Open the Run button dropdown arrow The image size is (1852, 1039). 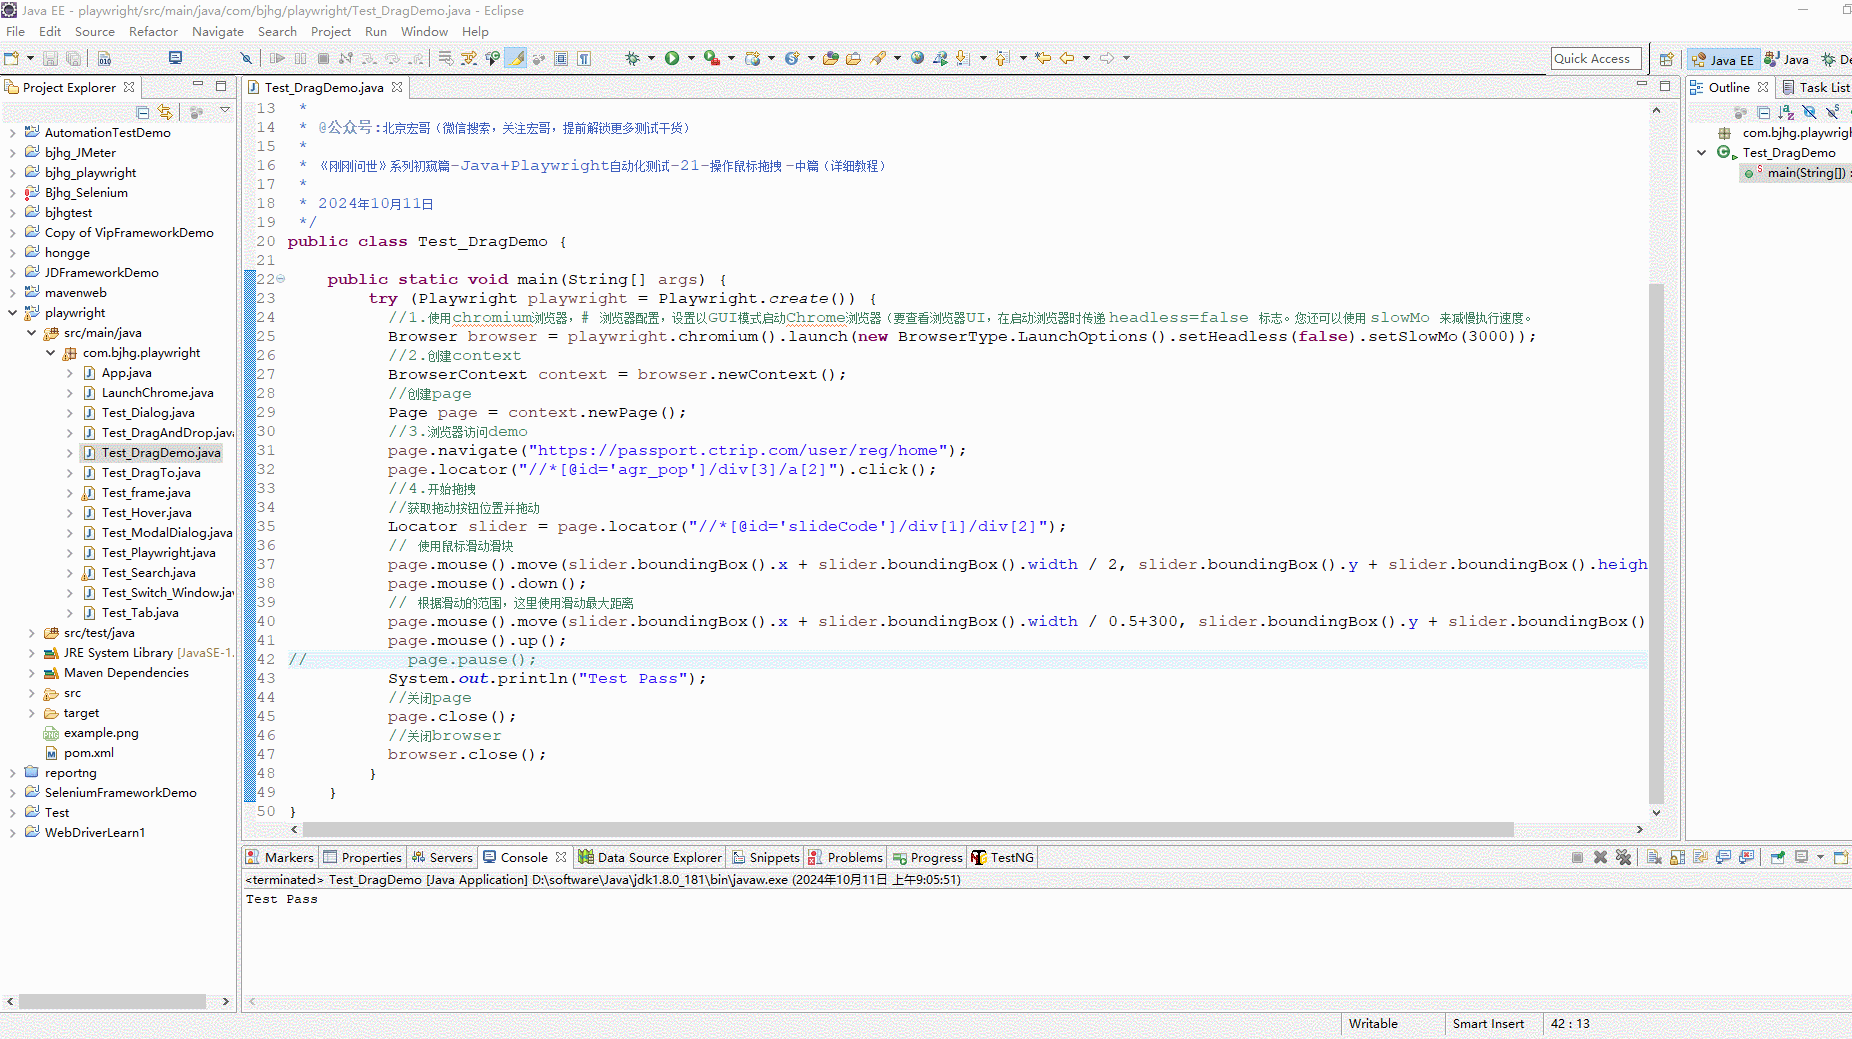pyautogui.click(x=690, y=58)
